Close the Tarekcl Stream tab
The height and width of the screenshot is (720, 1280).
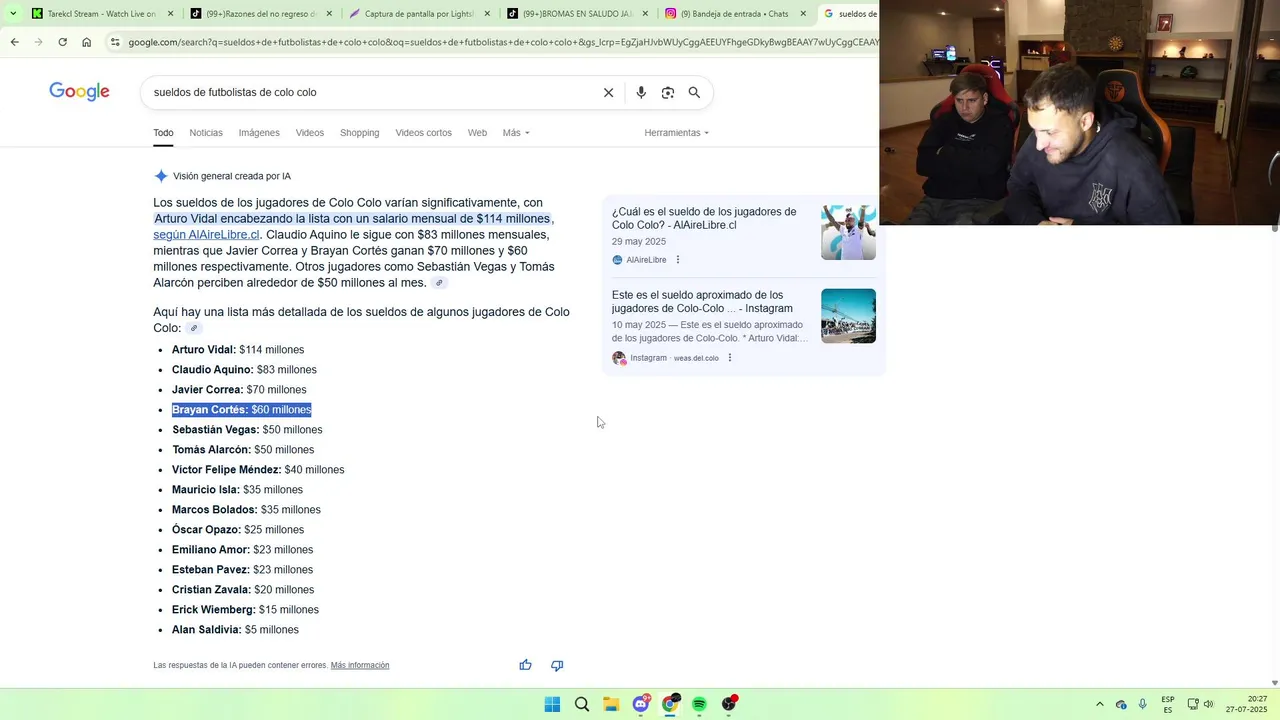click(x=171, y=14)
